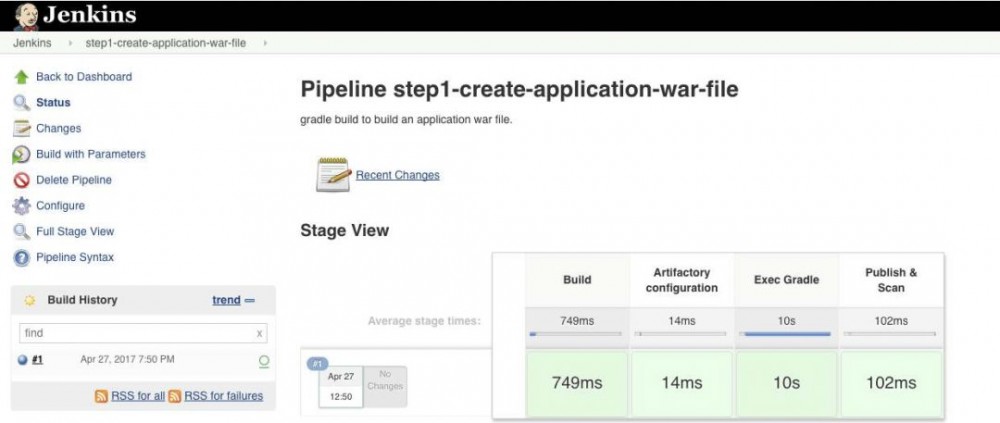Open RSS for all link
This screenshot has width=1000, height=423.
(138, 396)
